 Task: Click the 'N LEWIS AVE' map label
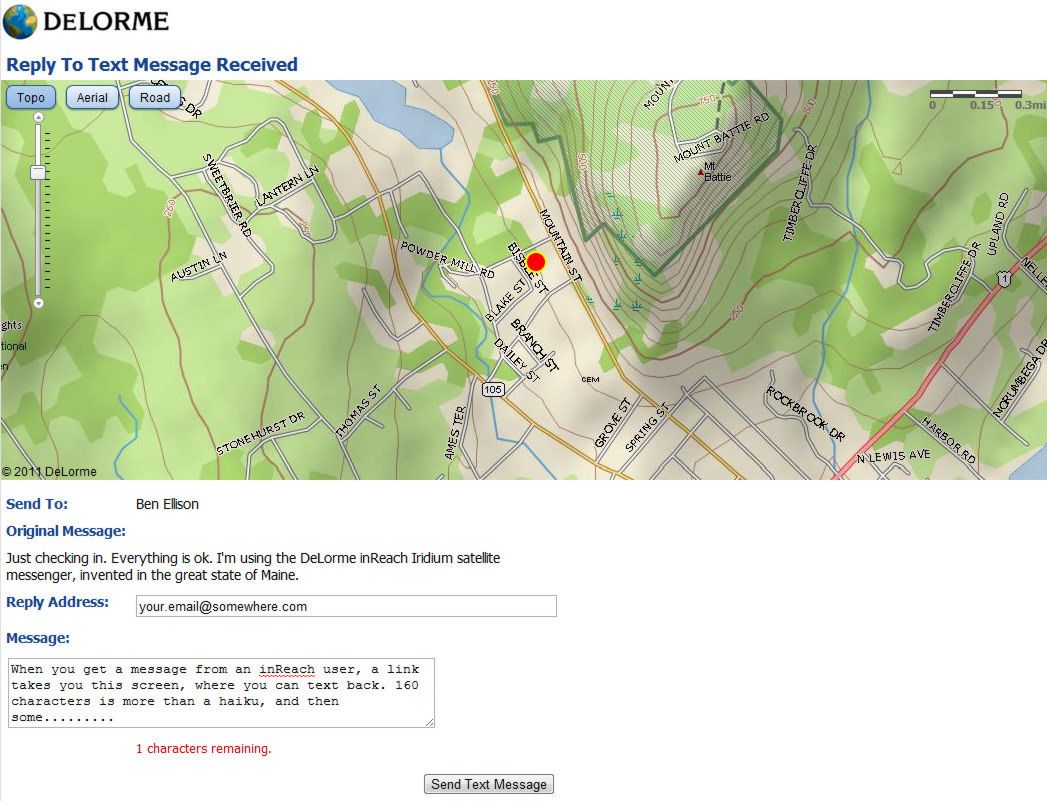(893, 457)
